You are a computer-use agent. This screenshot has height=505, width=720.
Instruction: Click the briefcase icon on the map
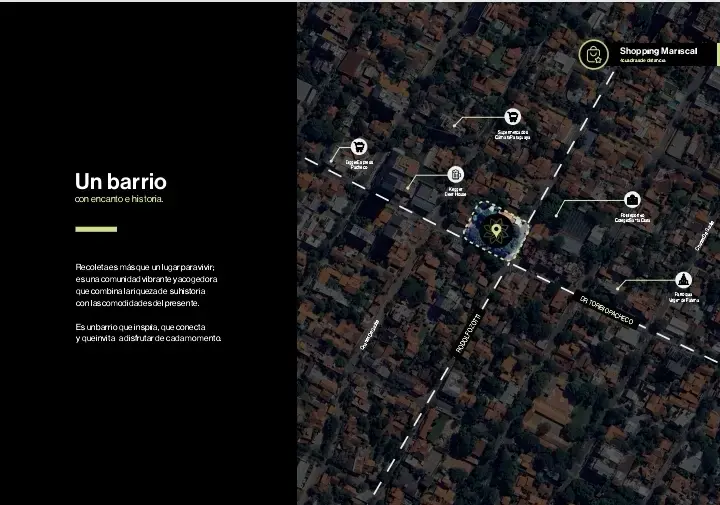pyautogui.click(x=632, y=200)
